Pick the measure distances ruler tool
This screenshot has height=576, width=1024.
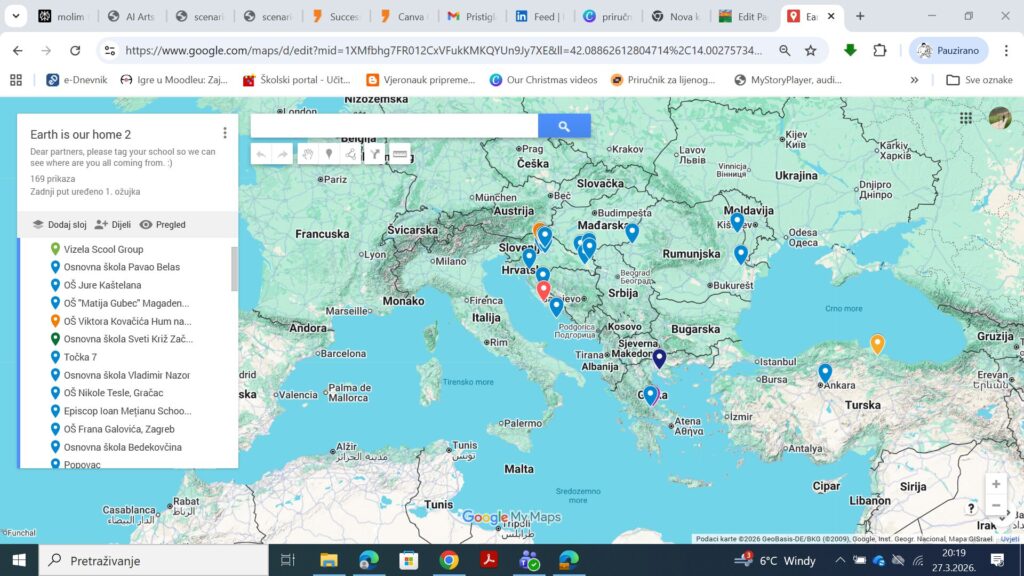[x=399, y=154]
